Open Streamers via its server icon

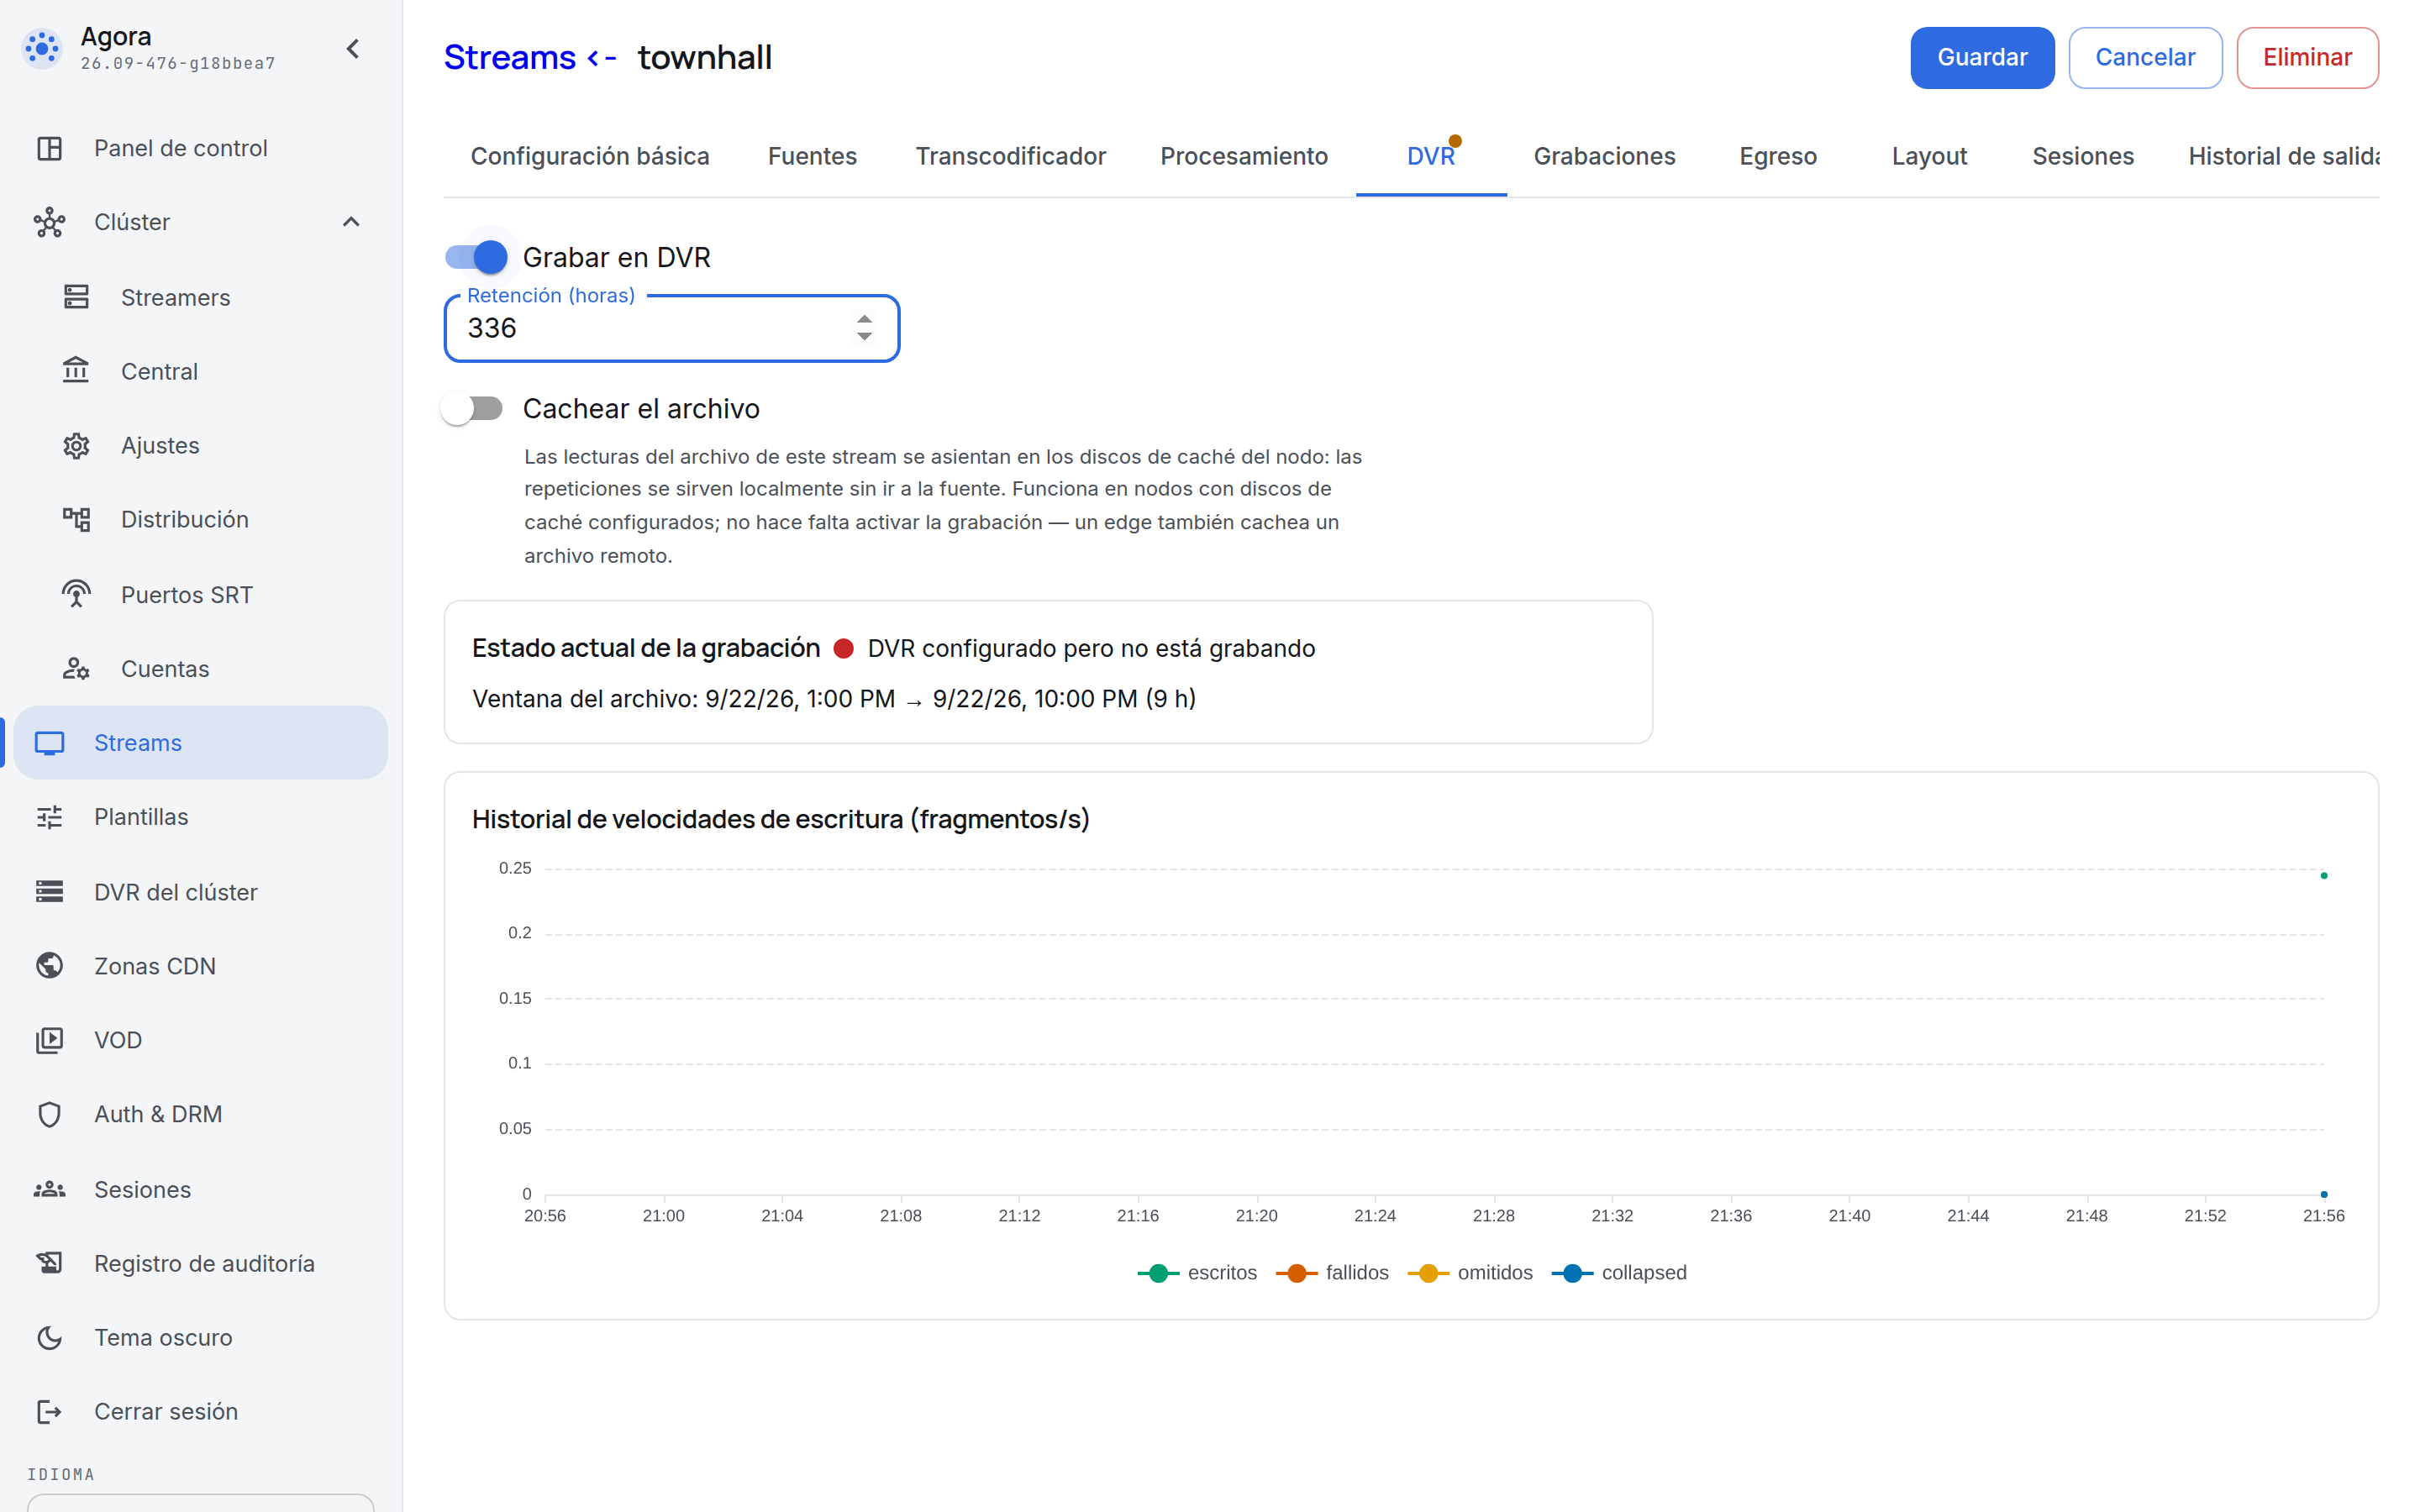click(x=76, y=297)
